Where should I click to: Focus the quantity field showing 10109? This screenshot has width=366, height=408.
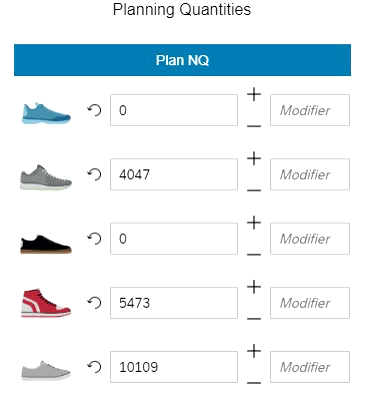(x=174, y=367)
